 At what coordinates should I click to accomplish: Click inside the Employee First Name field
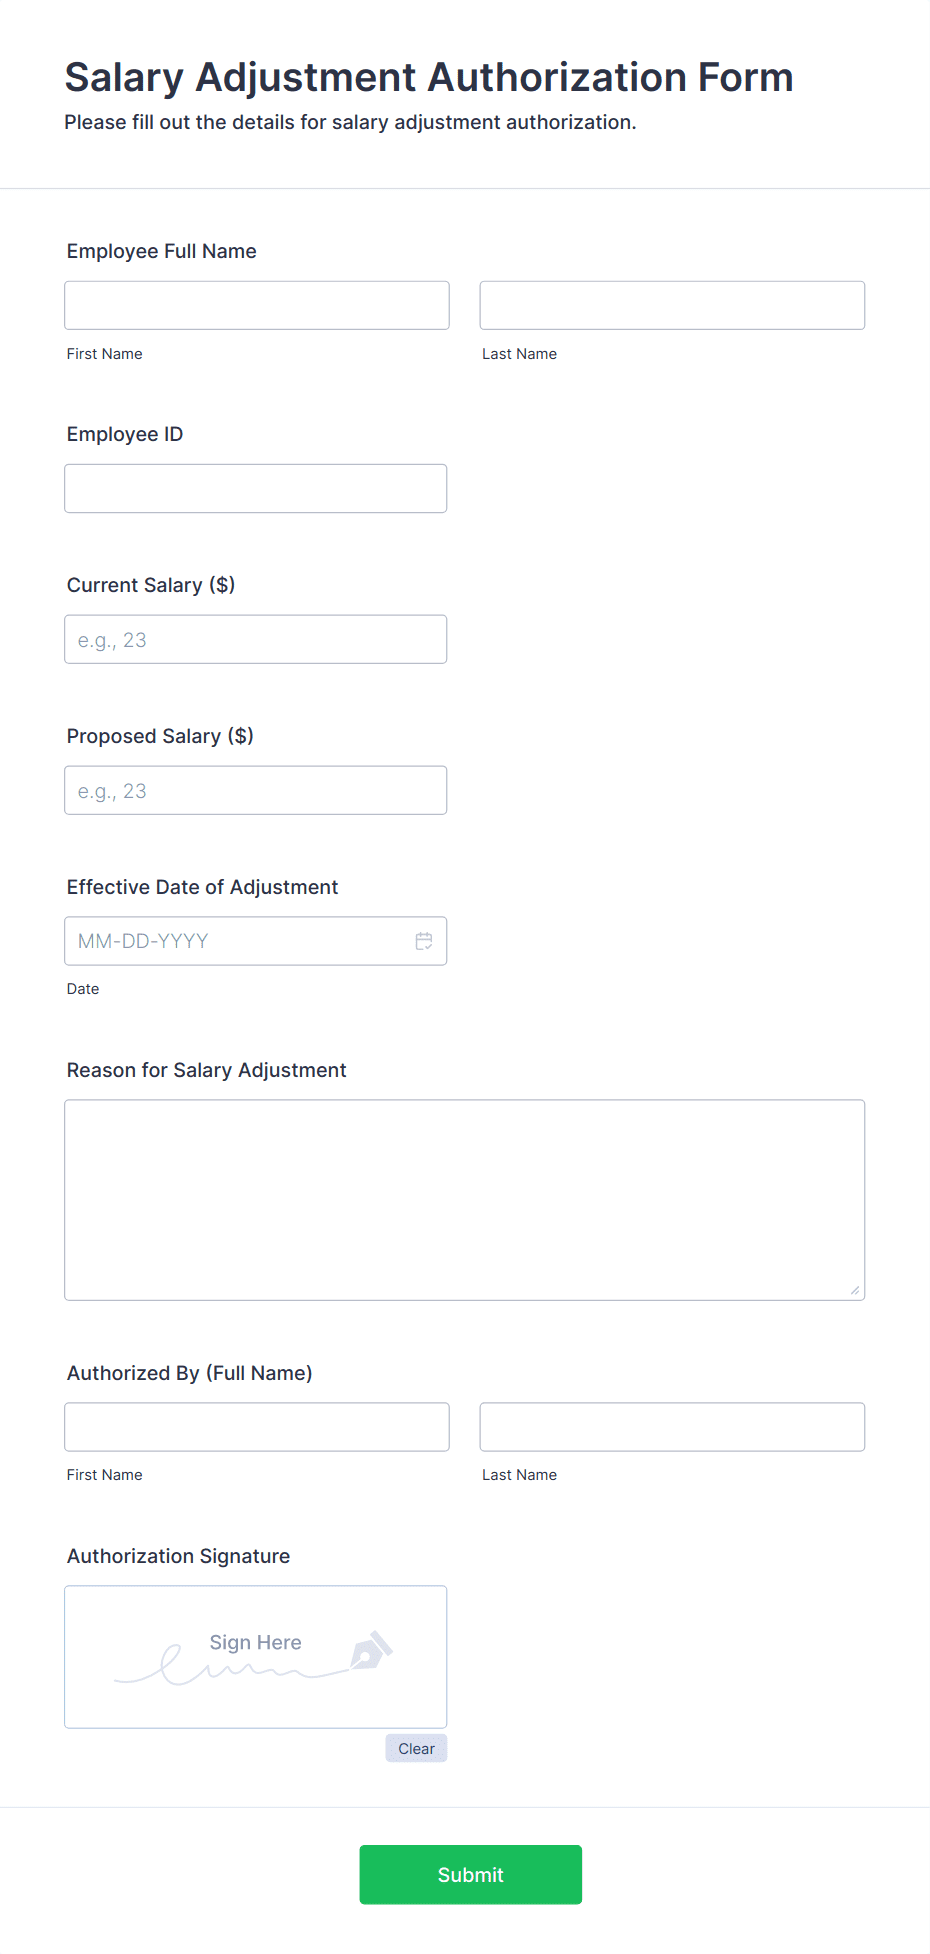pyautogui.click(x=256, y=304)
